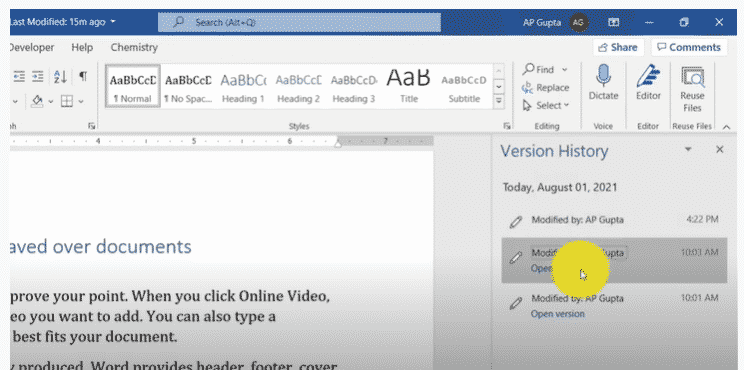Show next row of Styles gallery
The height and width of the screenshot is (370, 744).
point(498,87)
